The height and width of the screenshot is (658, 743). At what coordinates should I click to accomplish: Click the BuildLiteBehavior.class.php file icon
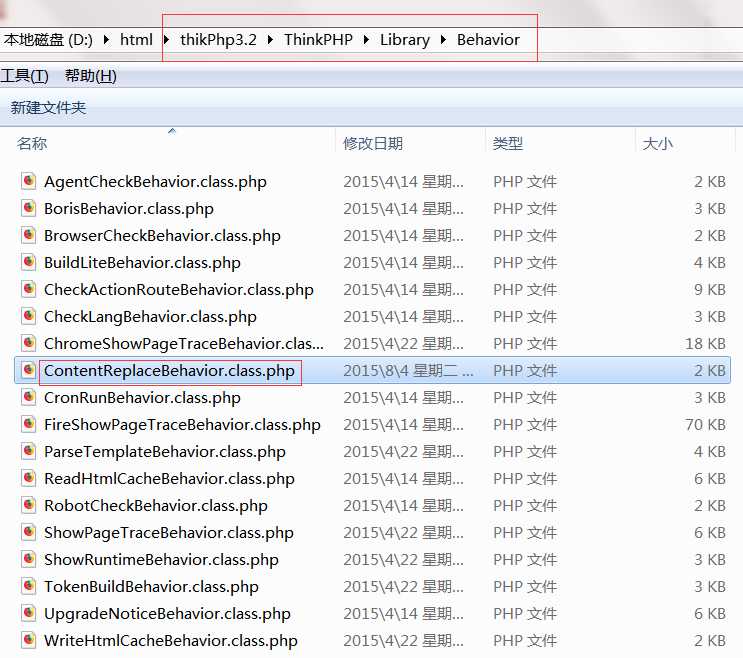click(x=28, y=261)
